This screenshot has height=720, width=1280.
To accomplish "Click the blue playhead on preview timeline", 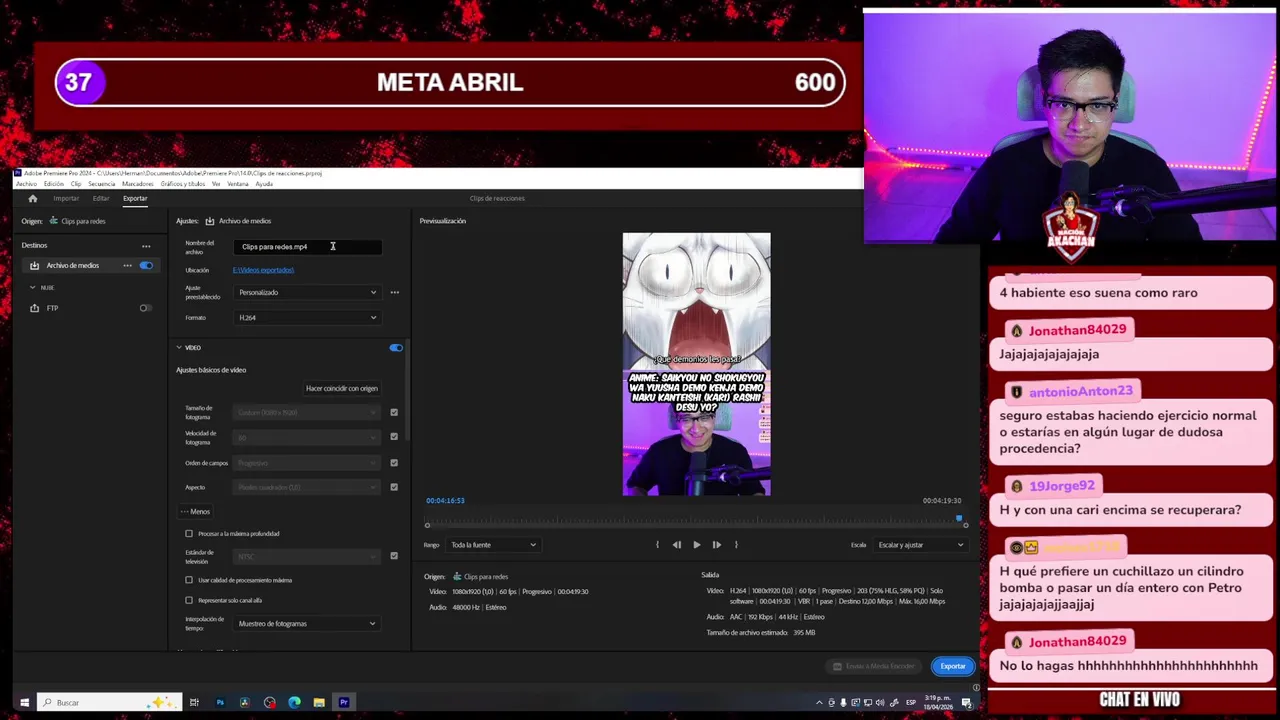I will pos(959,519).
